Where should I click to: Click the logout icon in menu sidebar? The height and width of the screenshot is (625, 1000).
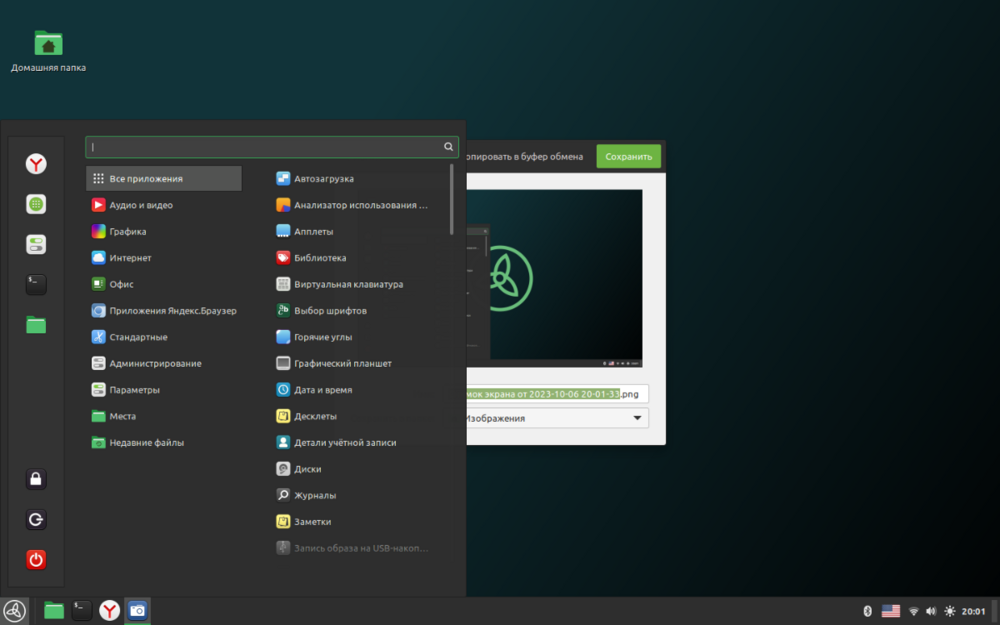click(x=36, y=520)
